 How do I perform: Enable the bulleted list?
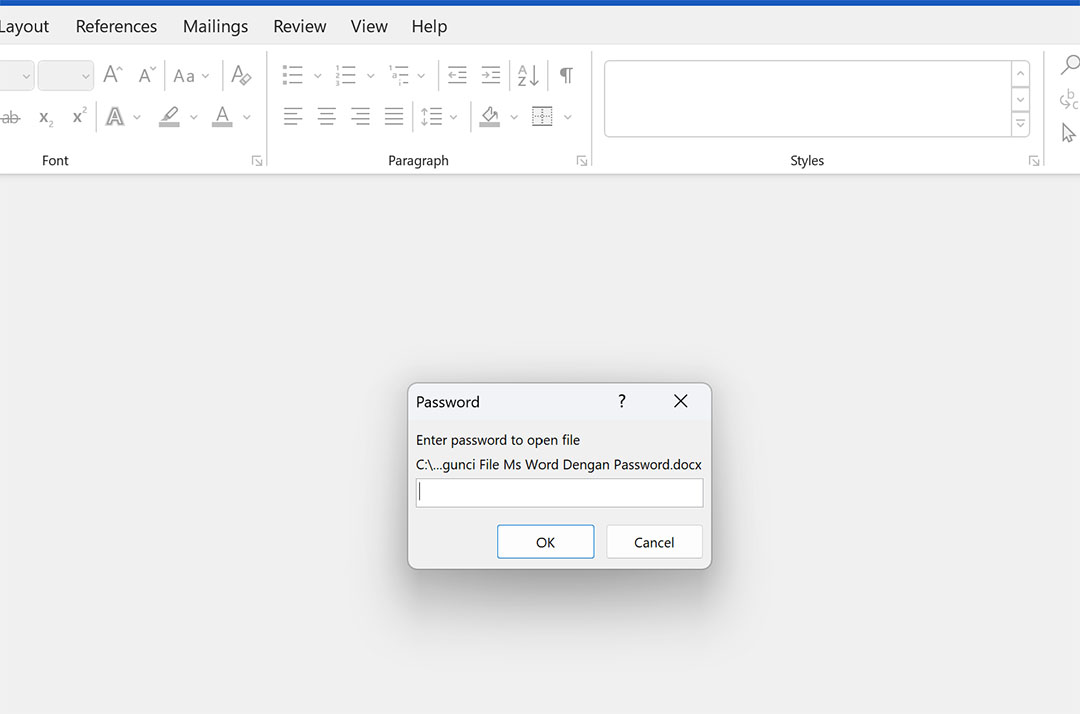click(291, 74)
